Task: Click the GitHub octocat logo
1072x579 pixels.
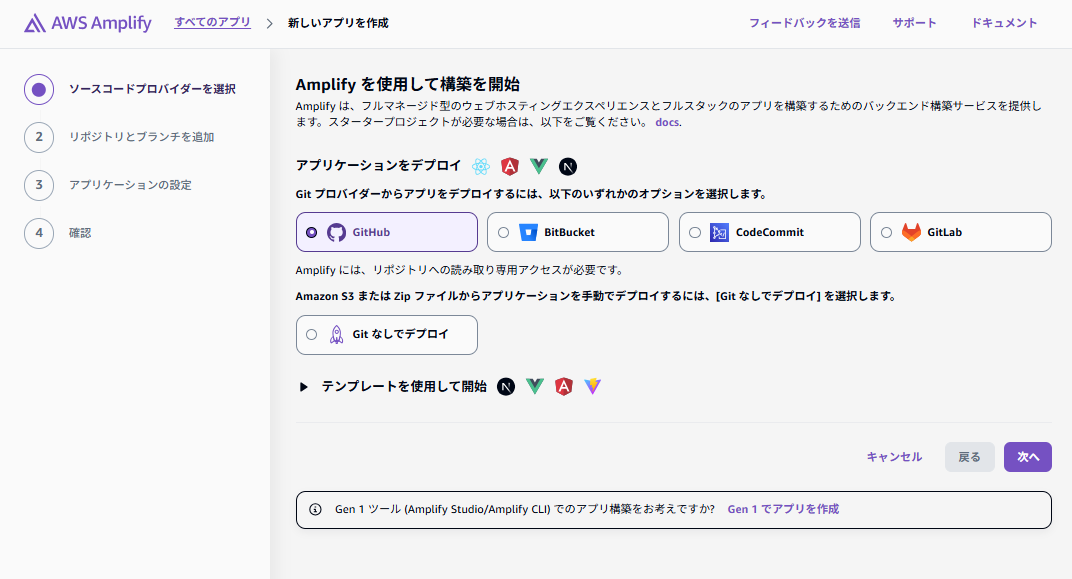Action: (x=336, y=232)
